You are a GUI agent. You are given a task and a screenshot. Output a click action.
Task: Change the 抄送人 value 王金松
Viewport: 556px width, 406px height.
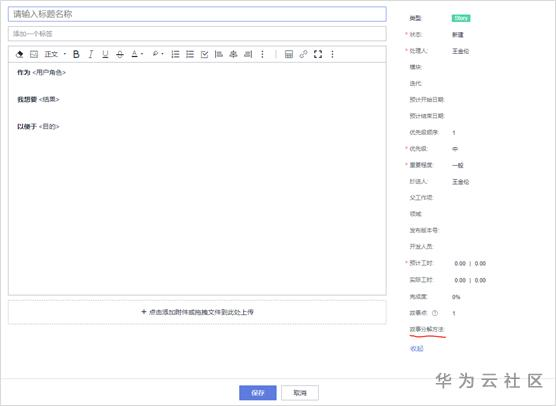[461, 182]
